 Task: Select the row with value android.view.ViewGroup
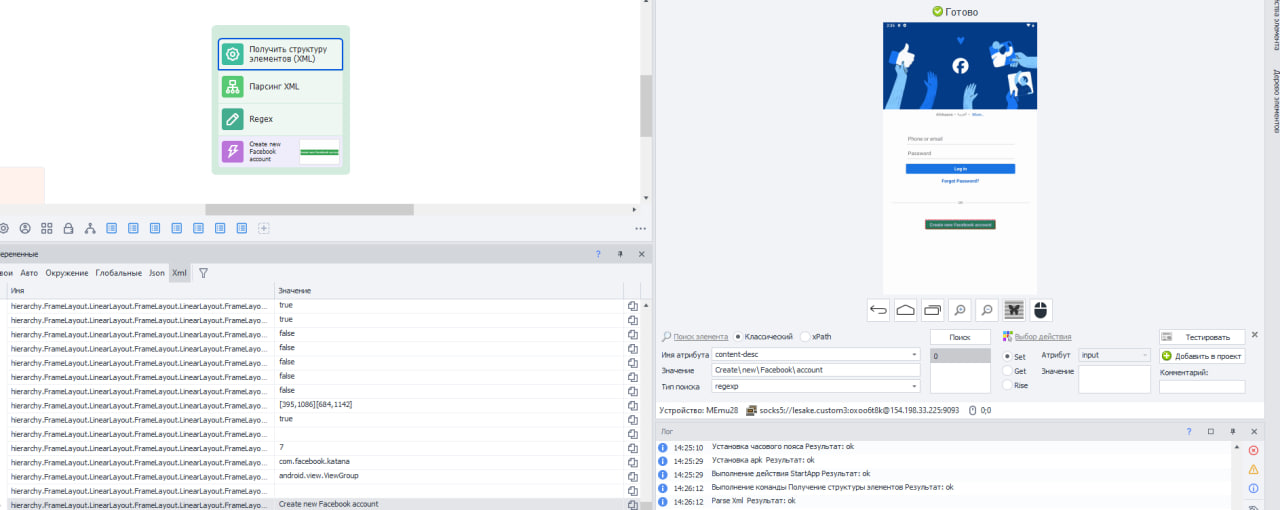[x=320, y=476]
